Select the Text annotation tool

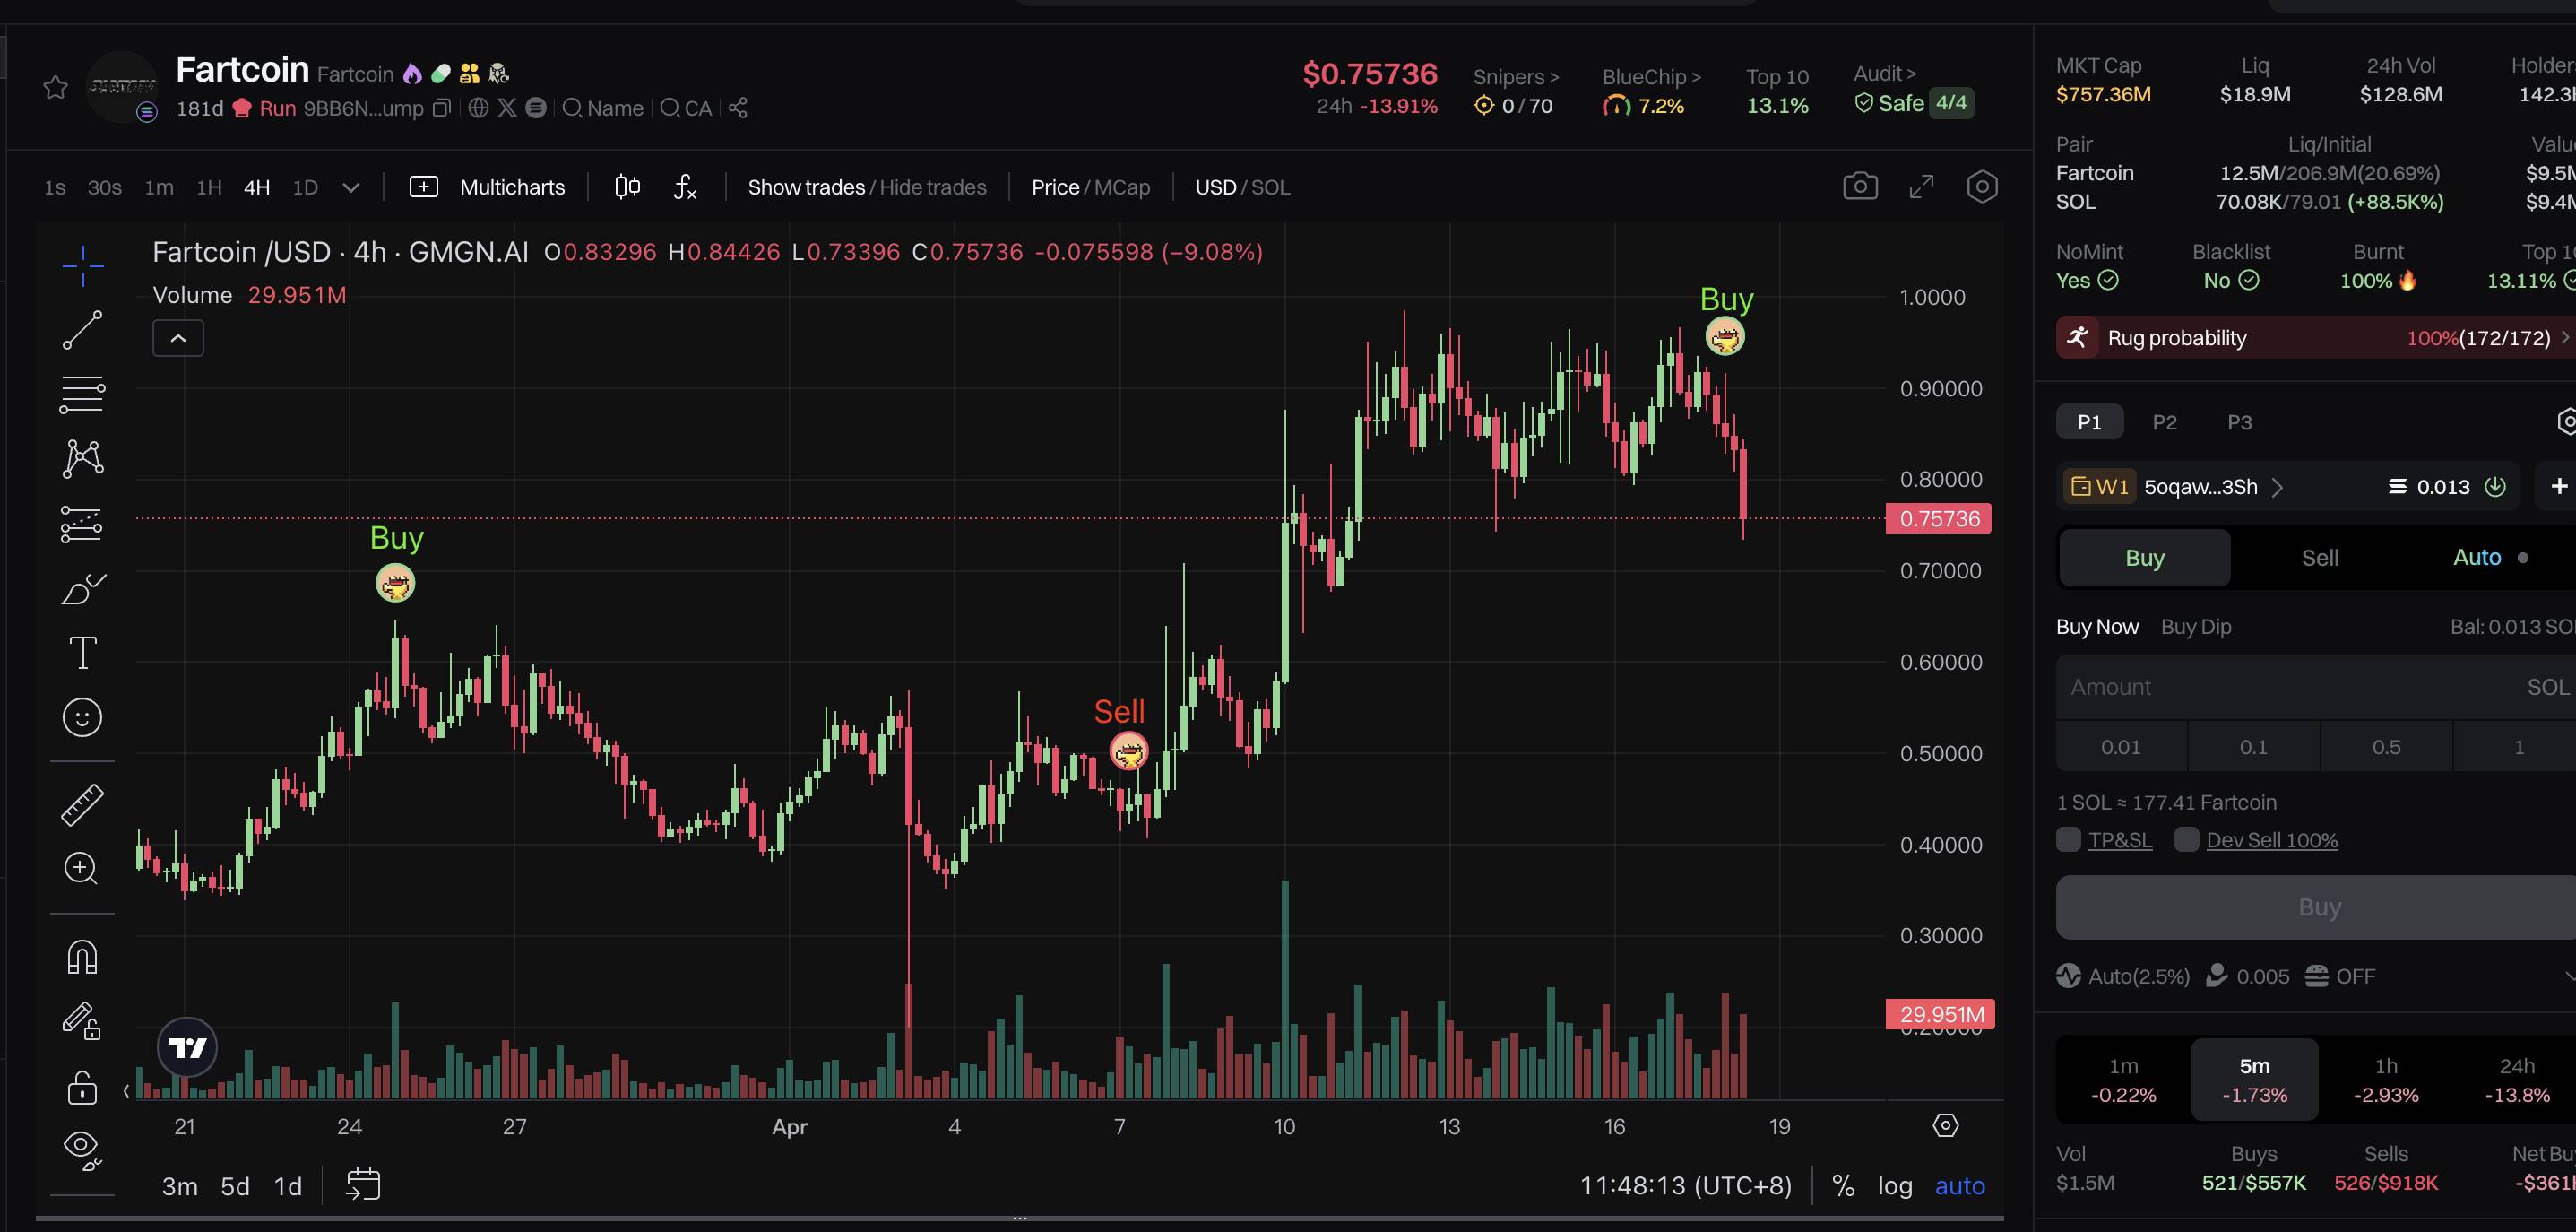click(x=82, y=653)
